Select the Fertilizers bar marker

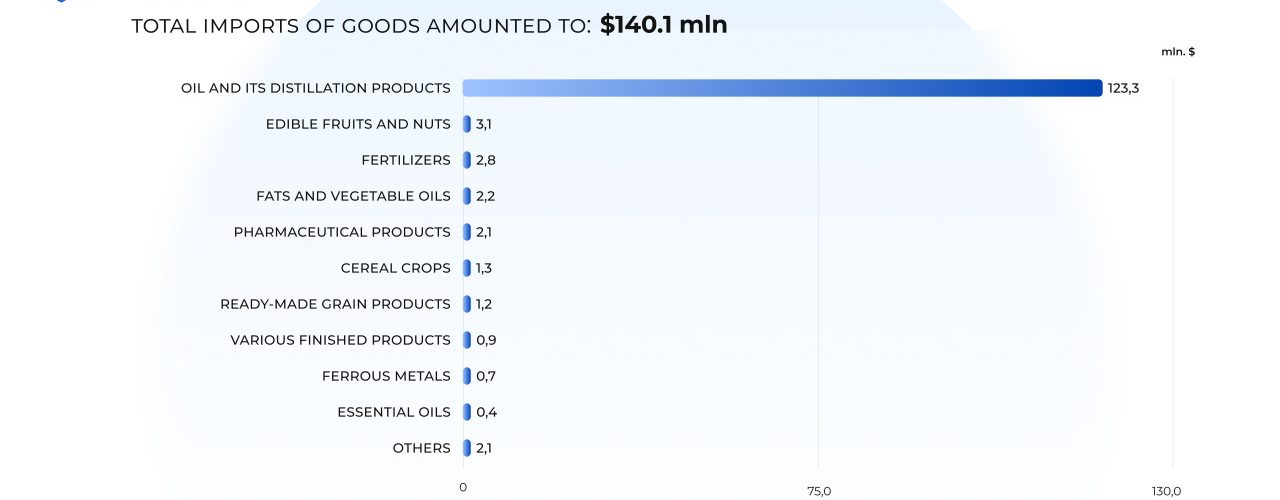click(467, 160)
